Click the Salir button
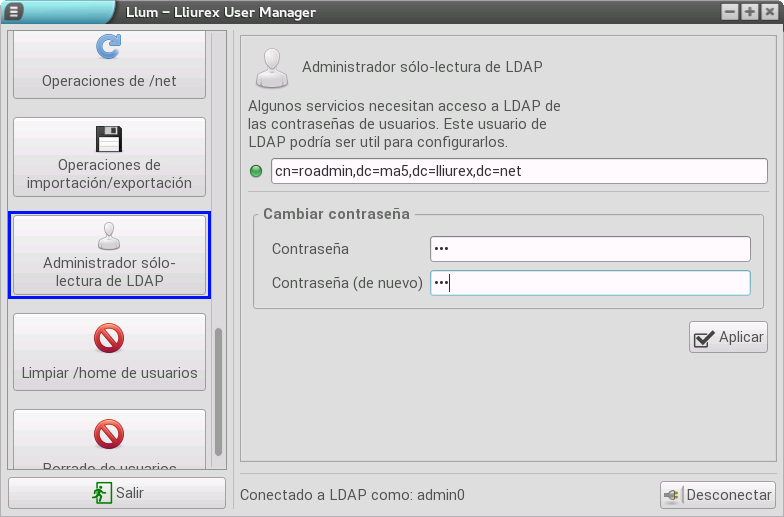784x517 pixels. [x=117, y=493]
